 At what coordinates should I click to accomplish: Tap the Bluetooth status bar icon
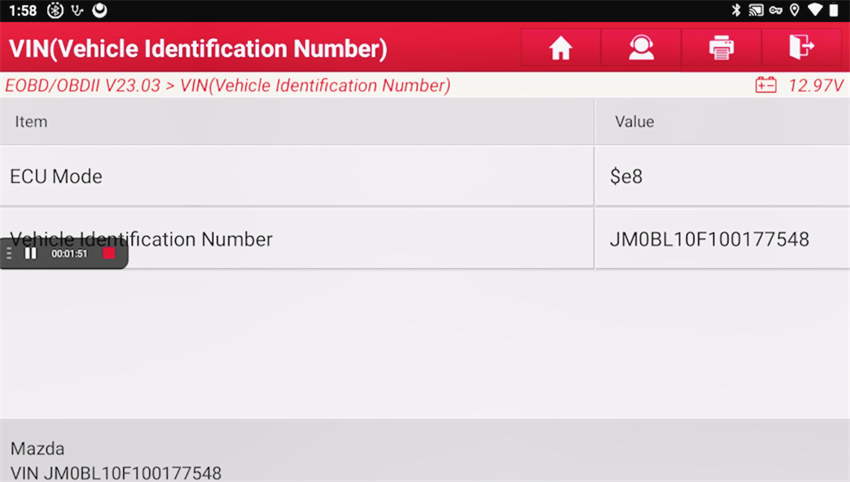click(x=736, y=10)
